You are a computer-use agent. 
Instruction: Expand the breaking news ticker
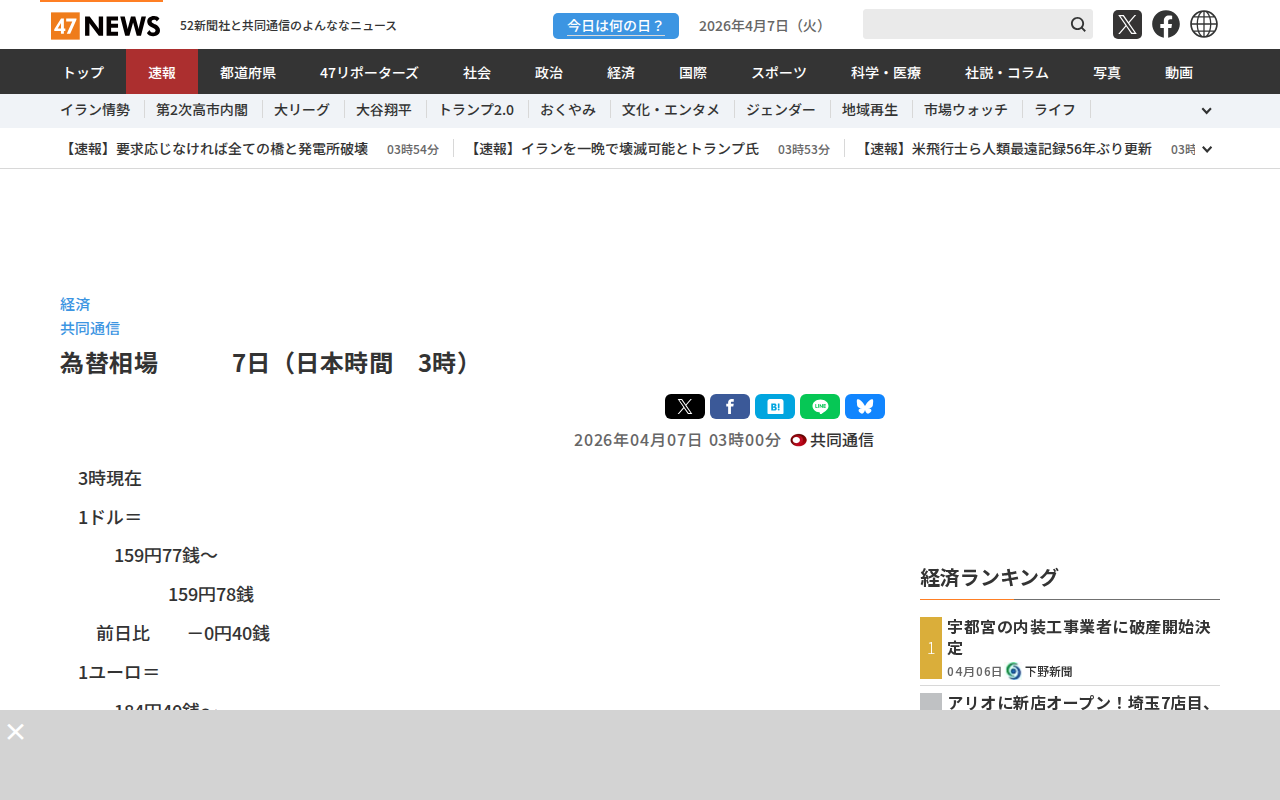tap(1207, 149)
